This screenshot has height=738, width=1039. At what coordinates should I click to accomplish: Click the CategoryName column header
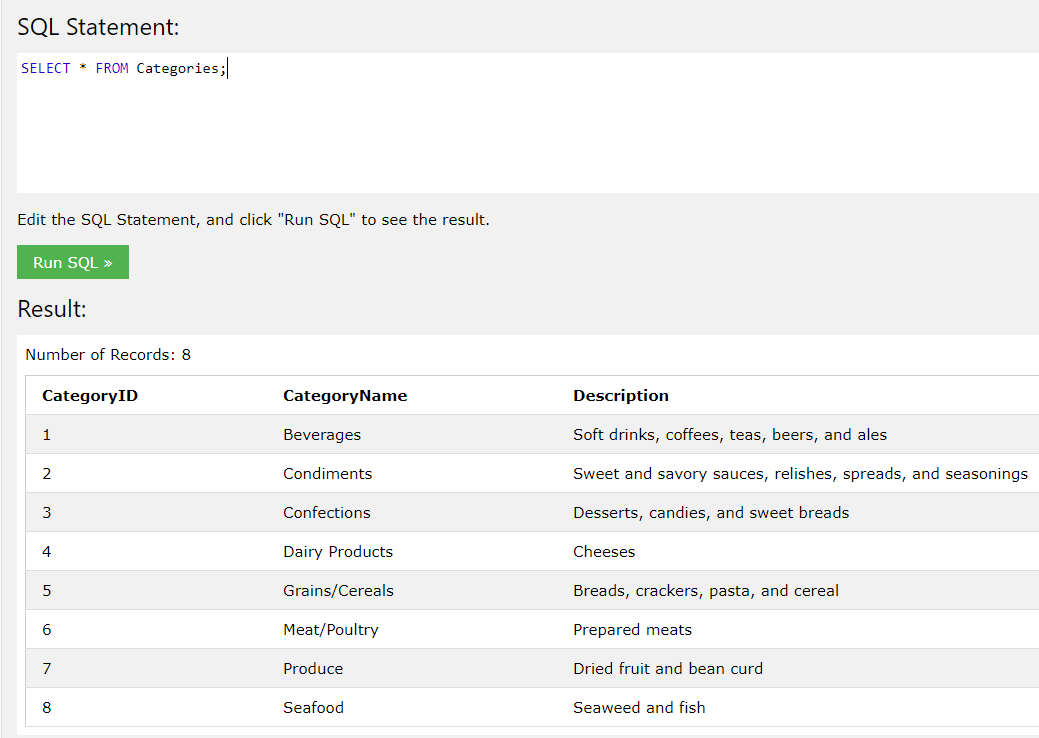point(345,396)
